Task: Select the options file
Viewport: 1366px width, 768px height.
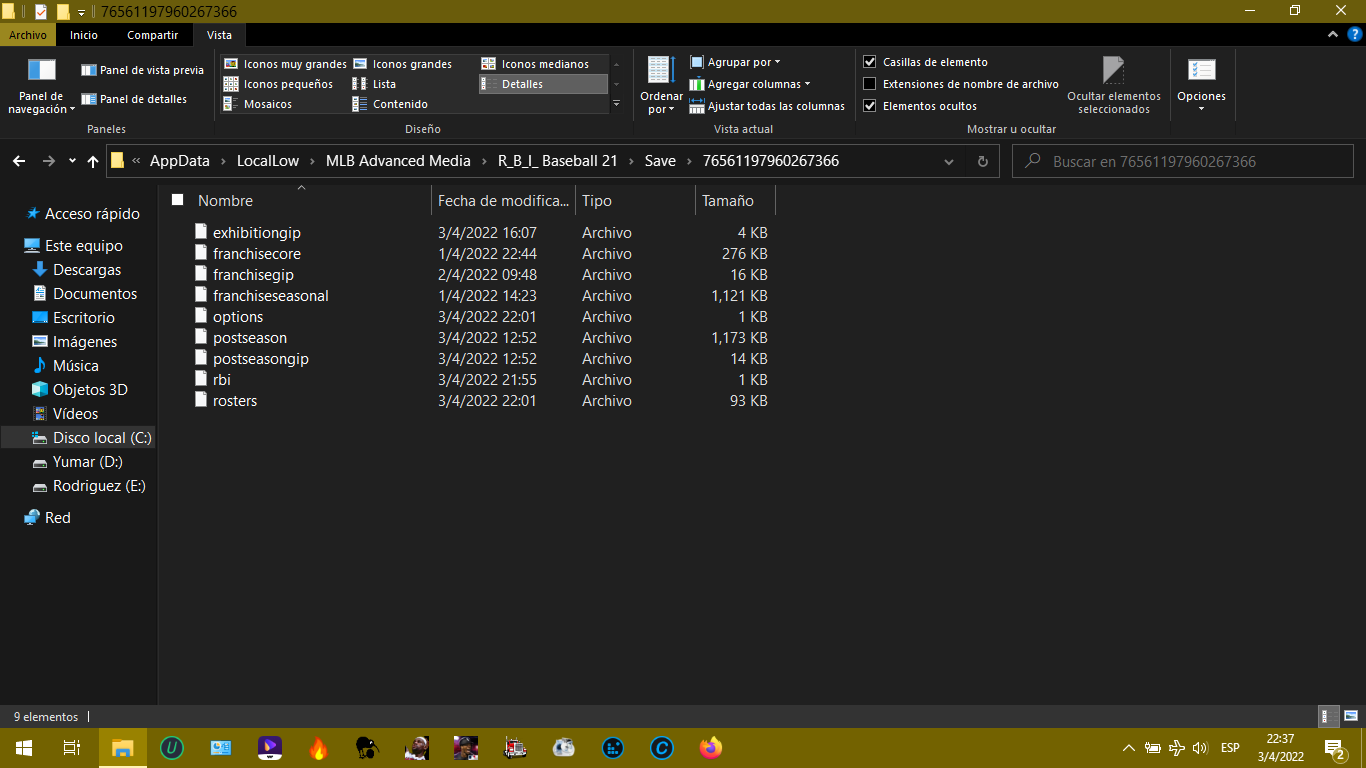Action: click(x=238, y=316)
